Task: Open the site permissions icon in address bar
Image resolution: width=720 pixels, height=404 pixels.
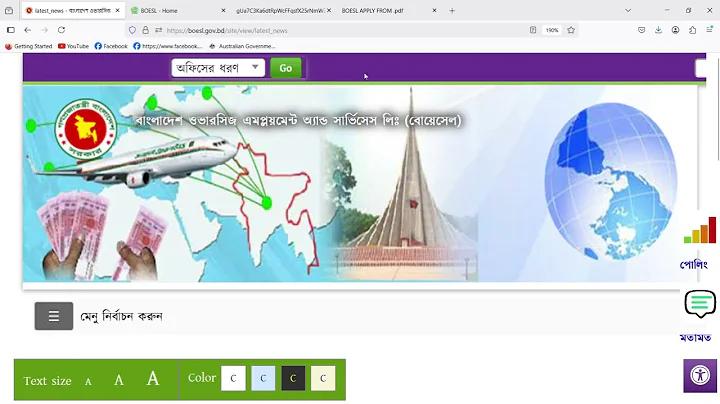Action: pyautogui.click(x=158, y=30)
